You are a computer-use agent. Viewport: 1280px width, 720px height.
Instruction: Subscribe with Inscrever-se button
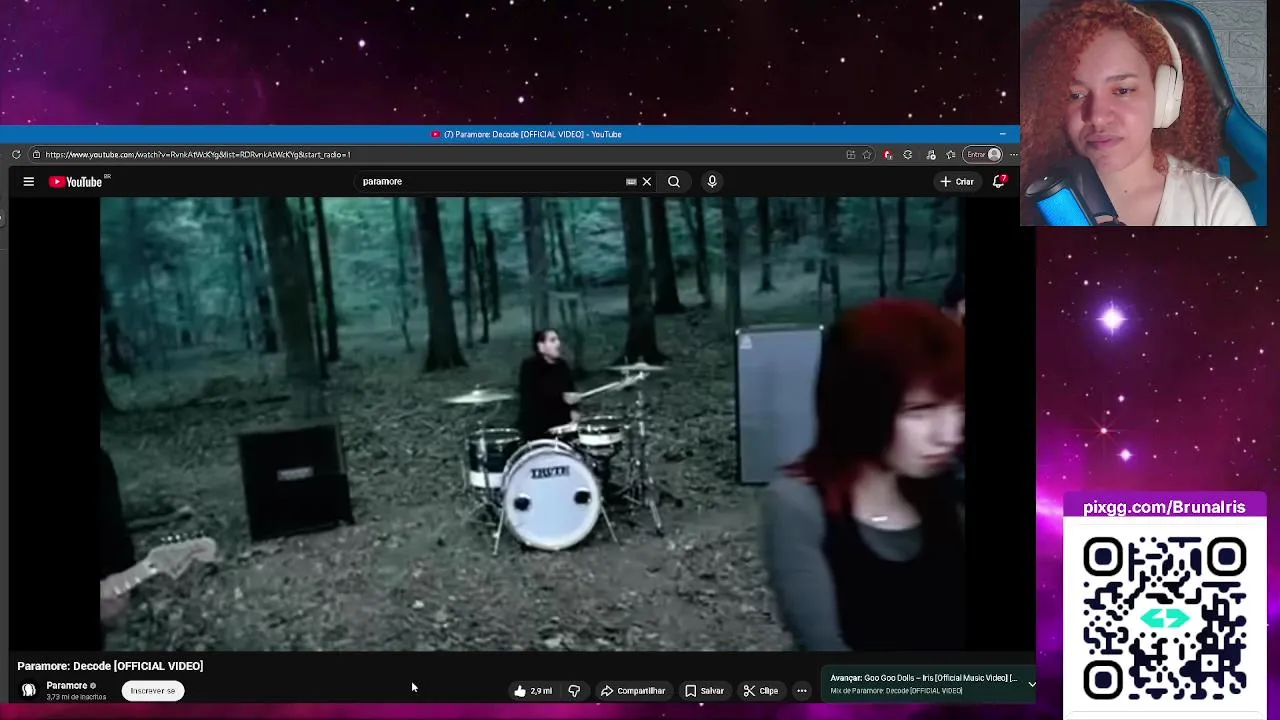point(153,690)
